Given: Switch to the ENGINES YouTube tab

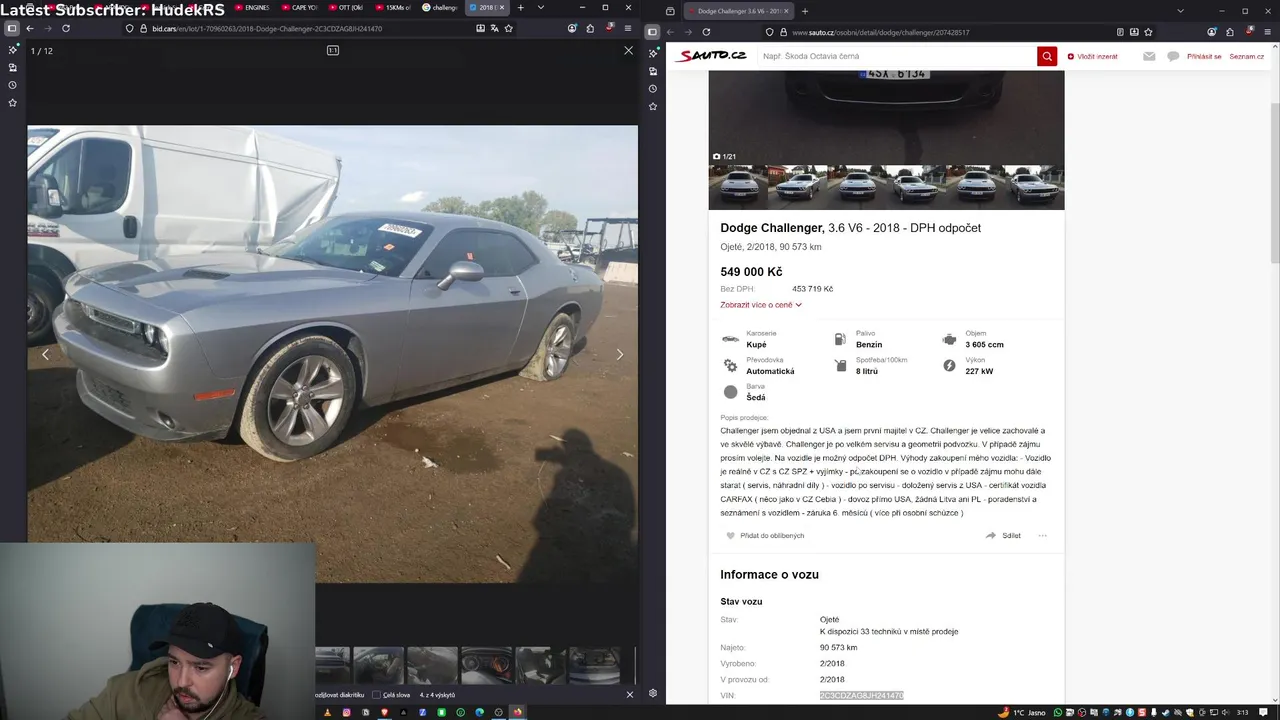Looking at the screenshot, I should [x=252, y=8].
